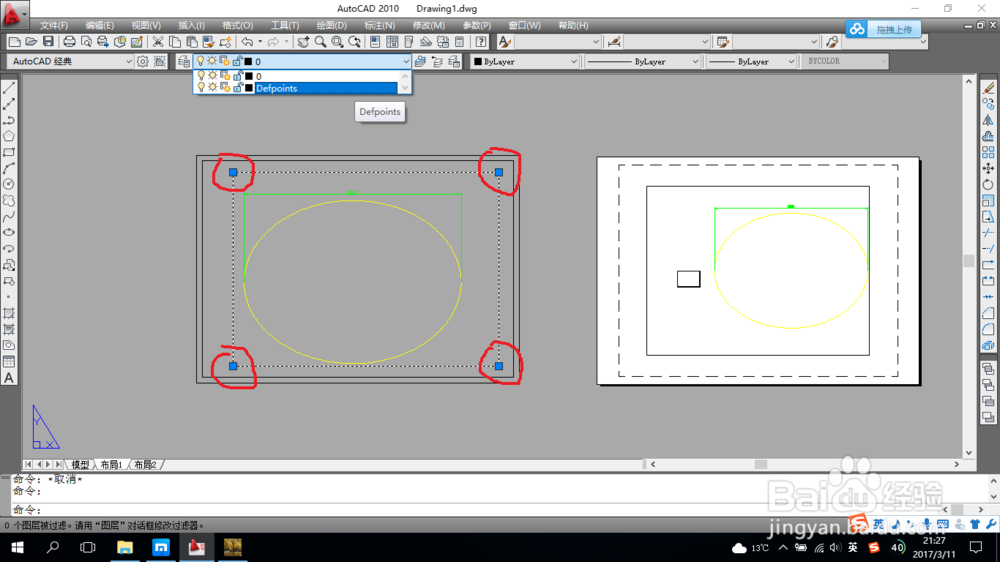The height and width of the screenshot is (562, 1000).
Task: Toggle viewport freeze icon for layer 0 in list
Action: point(225,76)
